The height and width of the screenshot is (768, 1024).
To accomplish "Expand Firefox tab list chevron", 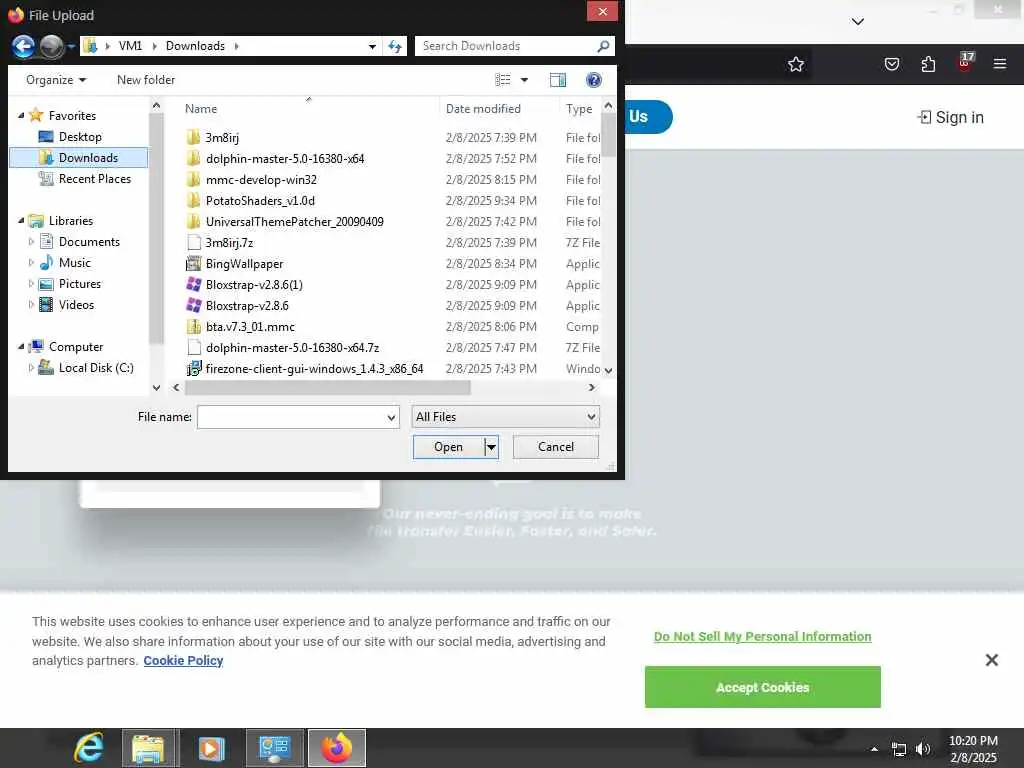I will click(857, 22).
